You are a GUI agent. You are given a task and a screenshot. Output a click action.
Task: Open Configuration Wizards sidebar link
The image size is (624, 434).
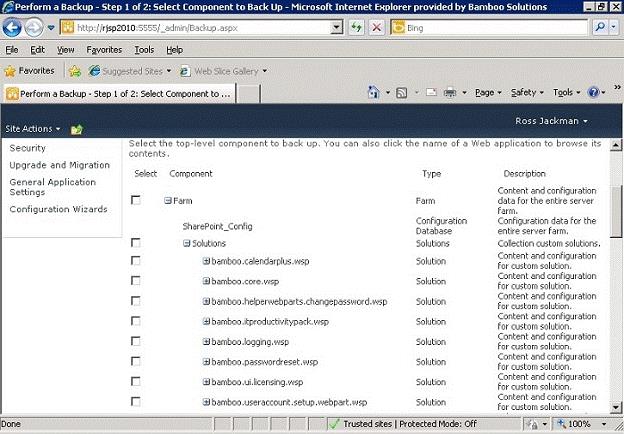[58, 209]
